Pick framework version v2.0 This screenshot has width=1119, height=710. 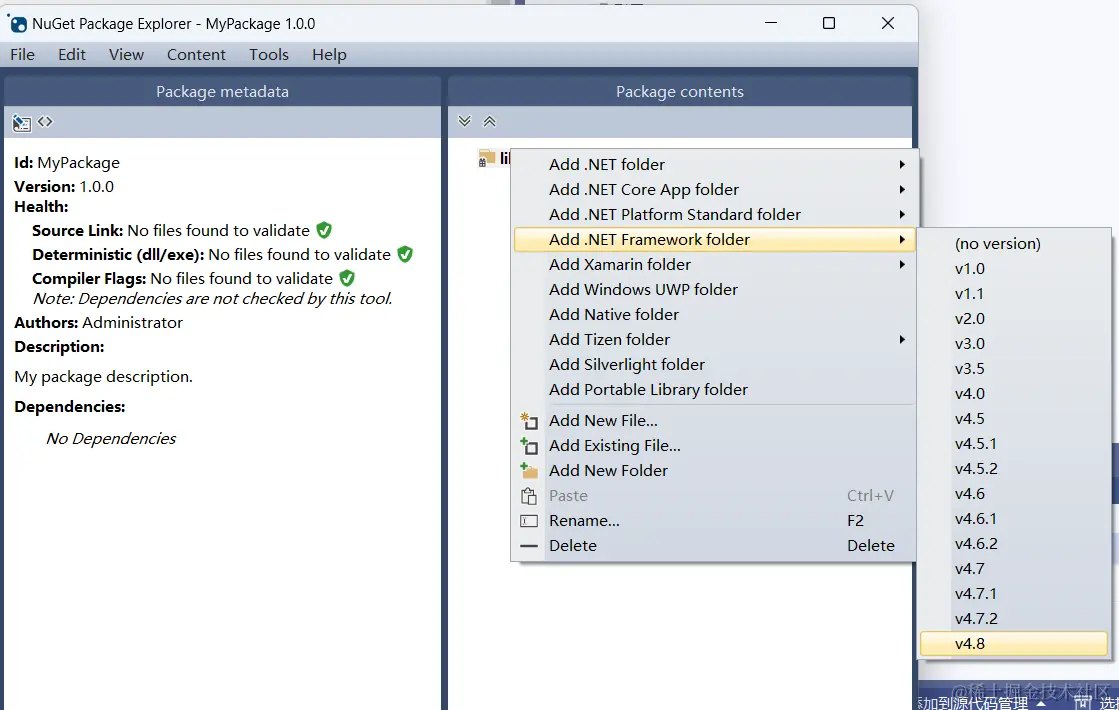(x=1014, y=319)
